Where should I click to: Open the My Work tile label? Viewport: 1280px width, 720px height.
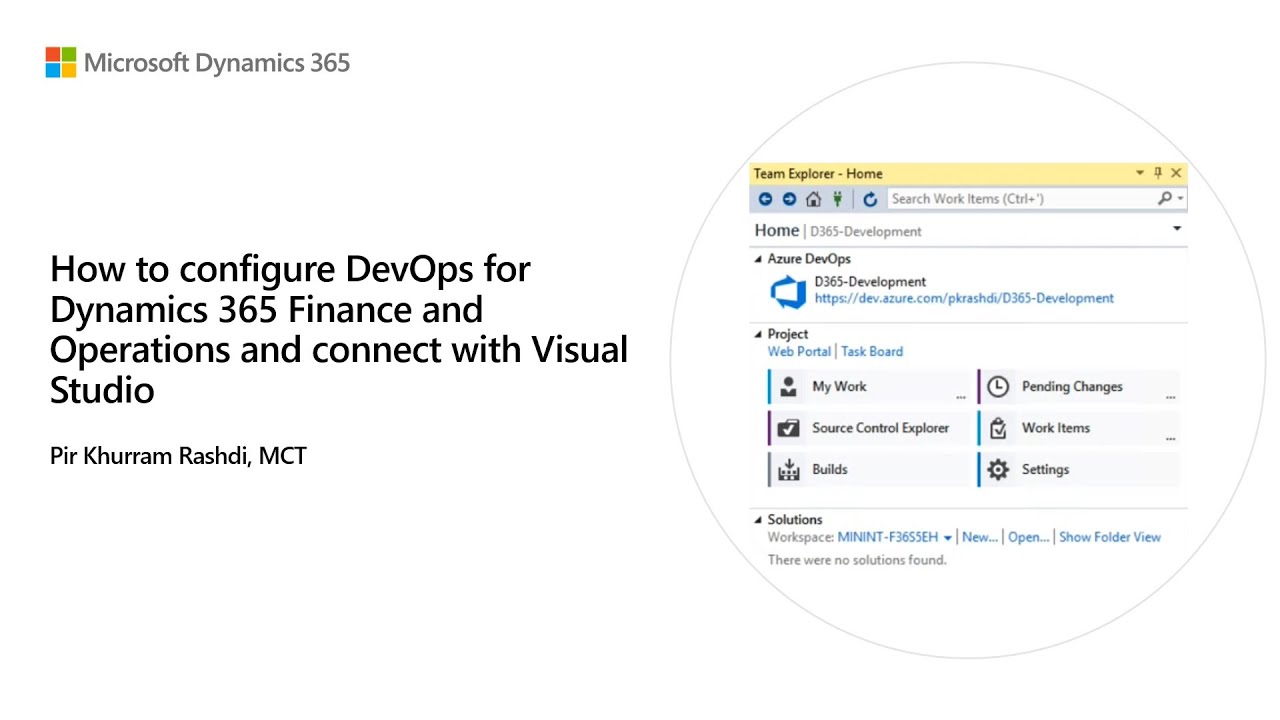point(839,387)
